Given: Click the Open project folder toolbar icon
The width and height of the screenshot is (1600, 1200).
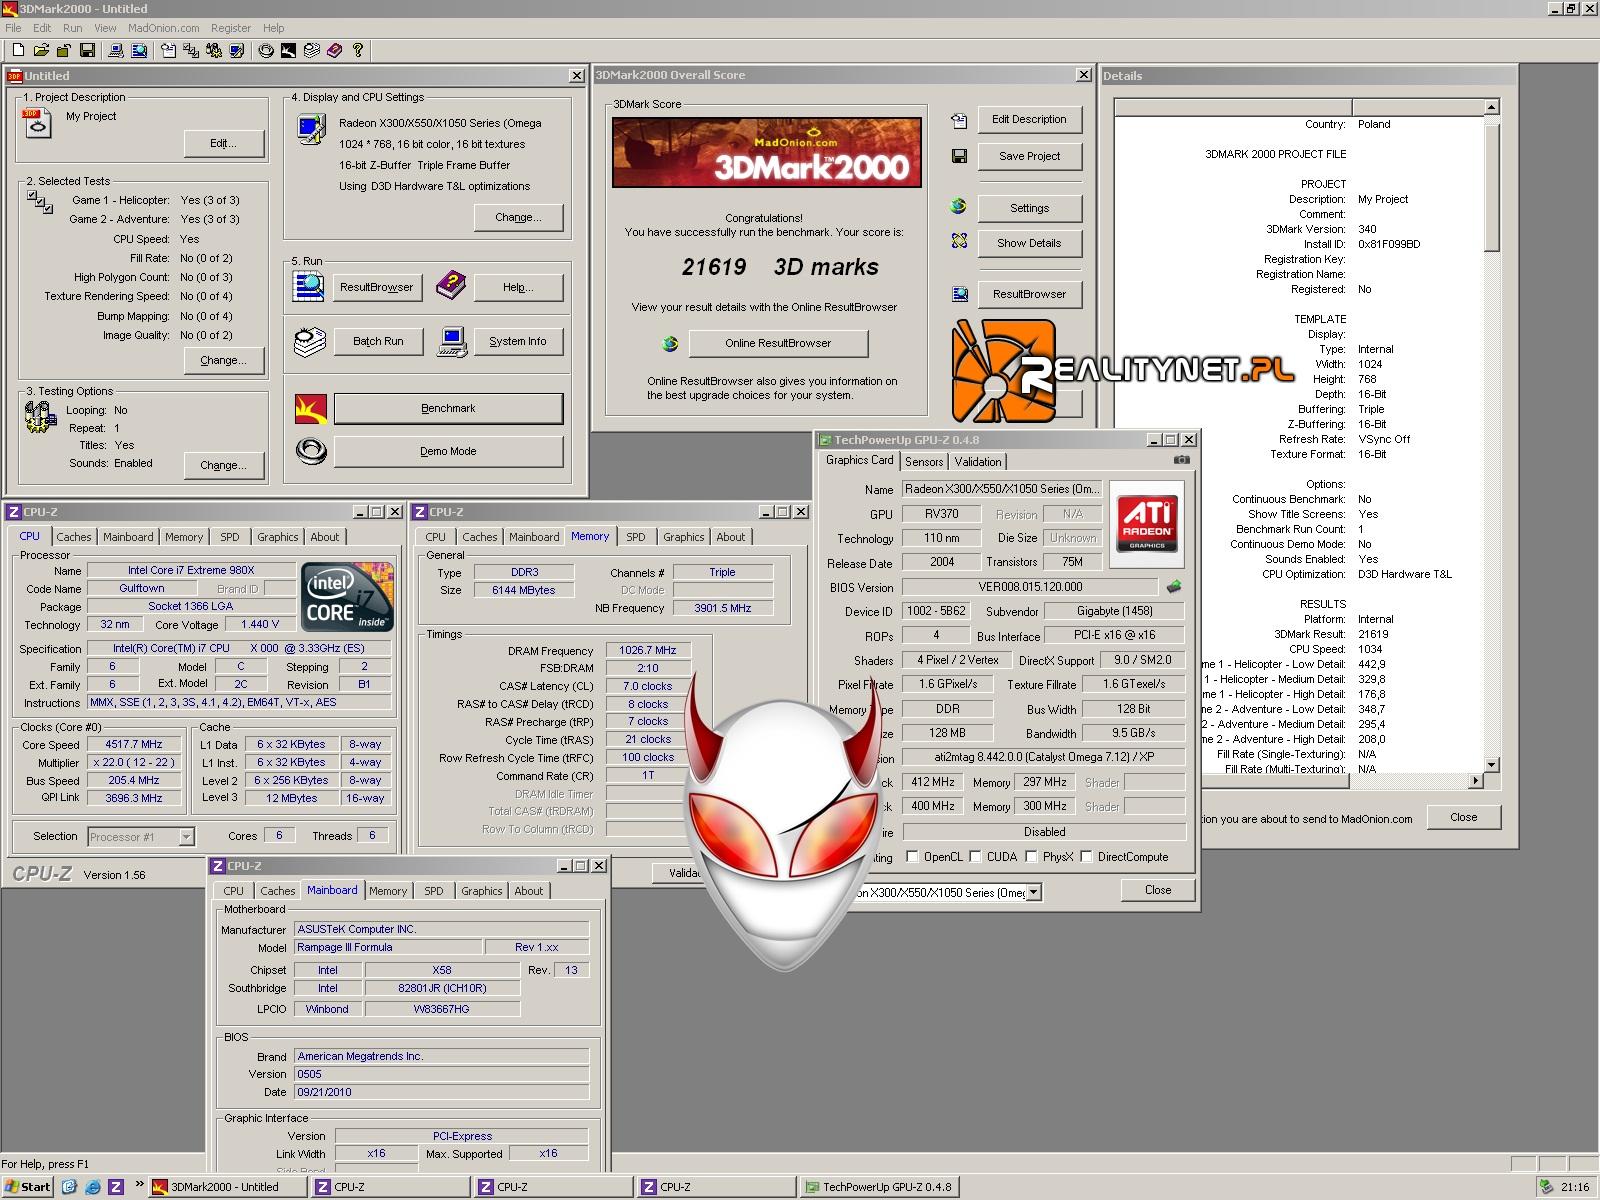Looking at the screenshot, I should 41,50.
